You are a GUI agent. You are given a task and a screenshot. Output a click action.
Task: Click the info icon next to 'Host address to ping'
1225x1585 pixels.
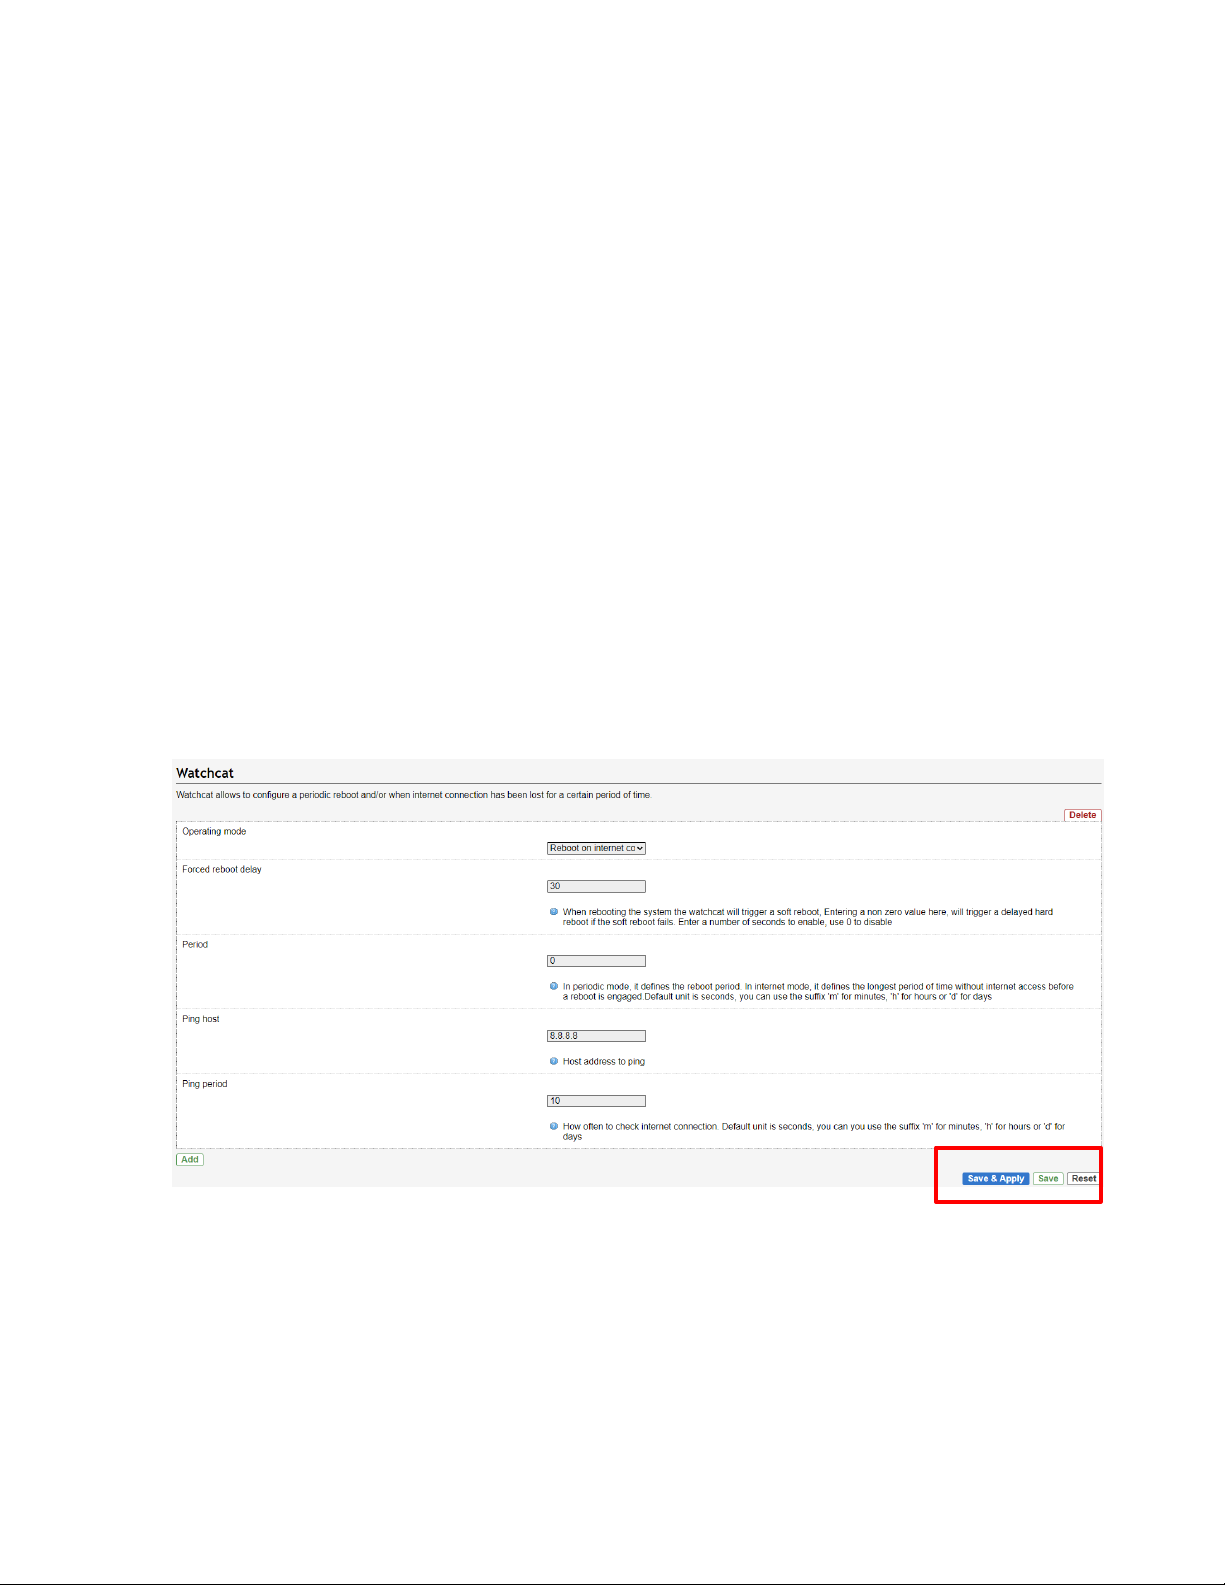tap(554, 1061)
